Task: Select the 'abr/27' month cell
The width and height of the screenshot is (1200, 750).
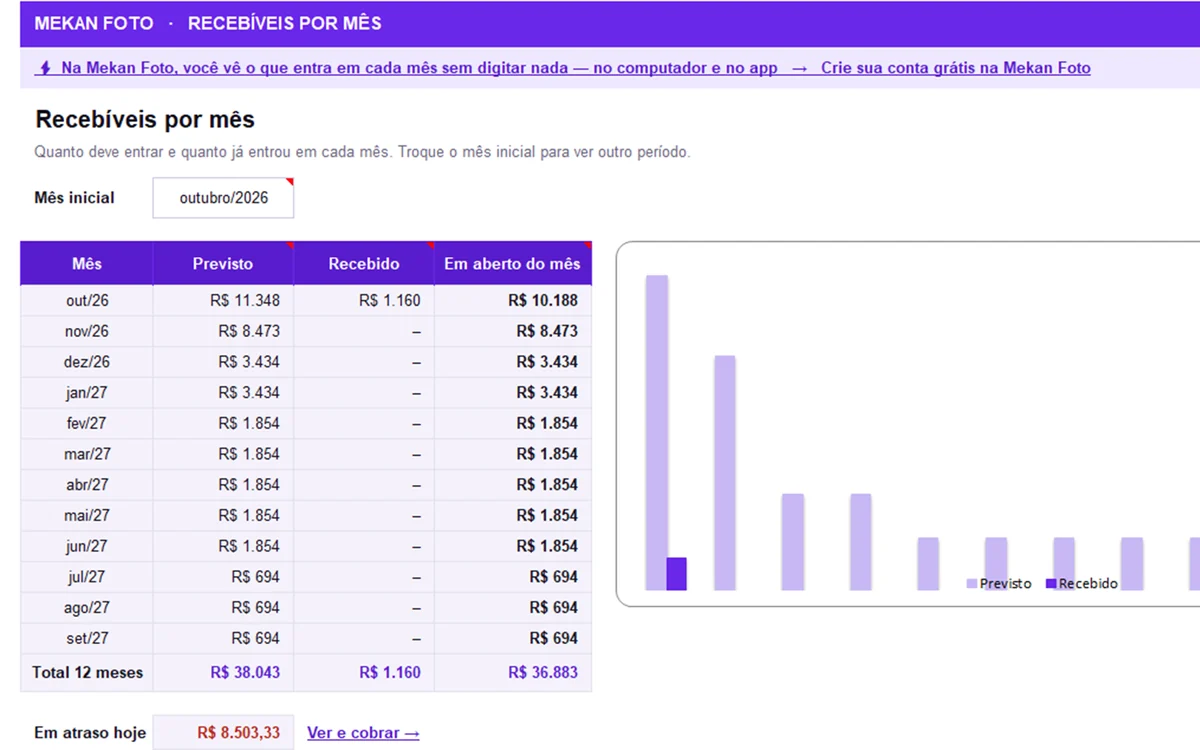Action: pyautogui.click(x=87, y=485)
